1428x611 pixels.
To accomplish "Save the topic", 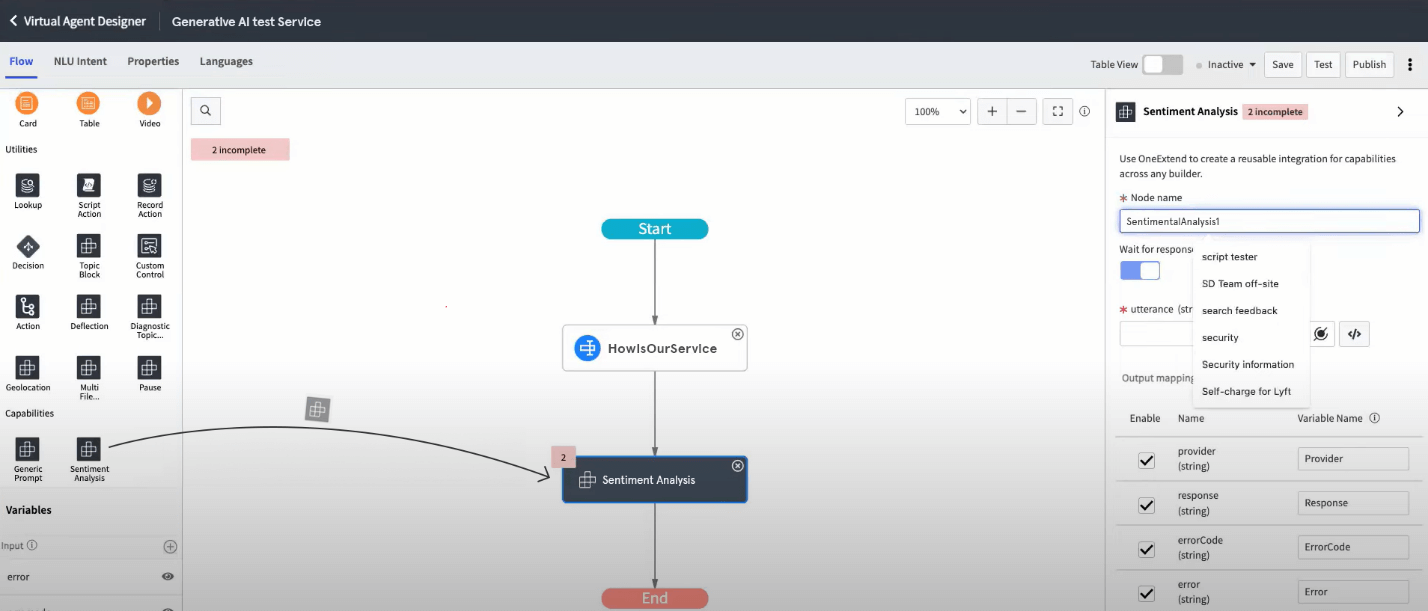I will [1283, 64].
